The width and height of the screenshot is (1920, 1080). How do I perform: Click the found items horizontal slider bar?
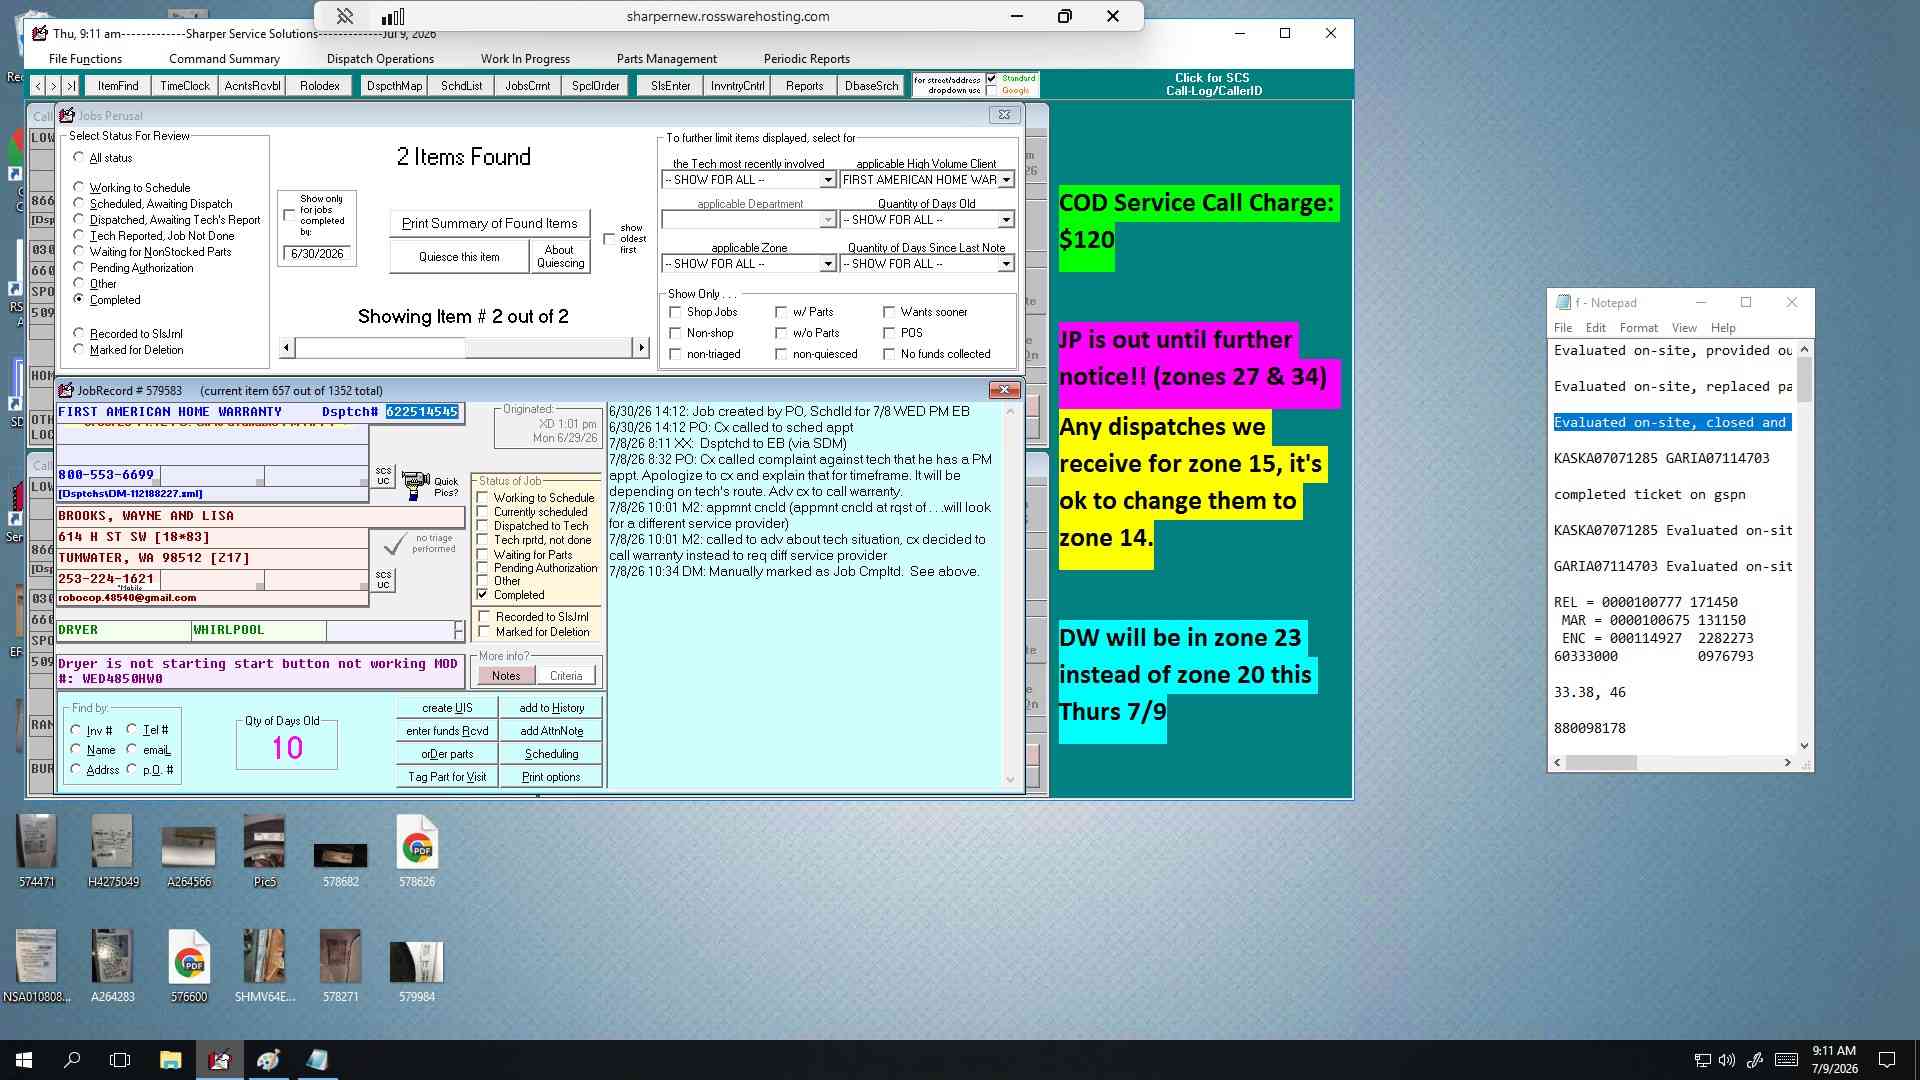pyautogui.click(x=464, y=348)
